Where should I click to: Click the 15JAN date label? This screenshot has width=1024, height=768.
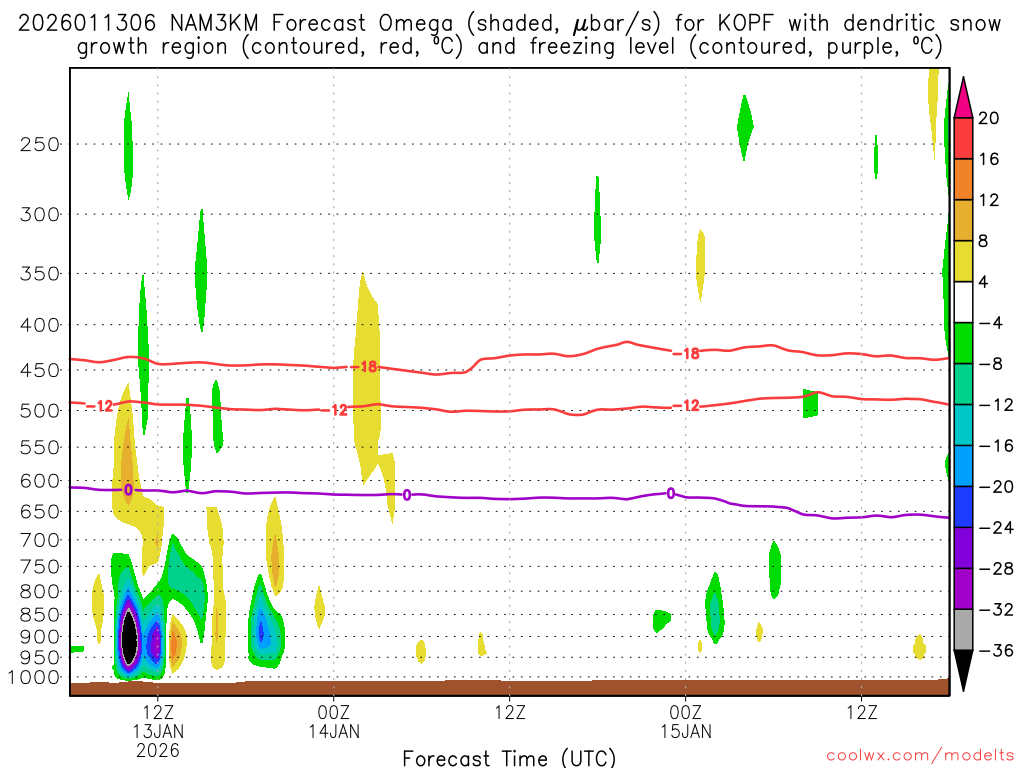[686, 731]
